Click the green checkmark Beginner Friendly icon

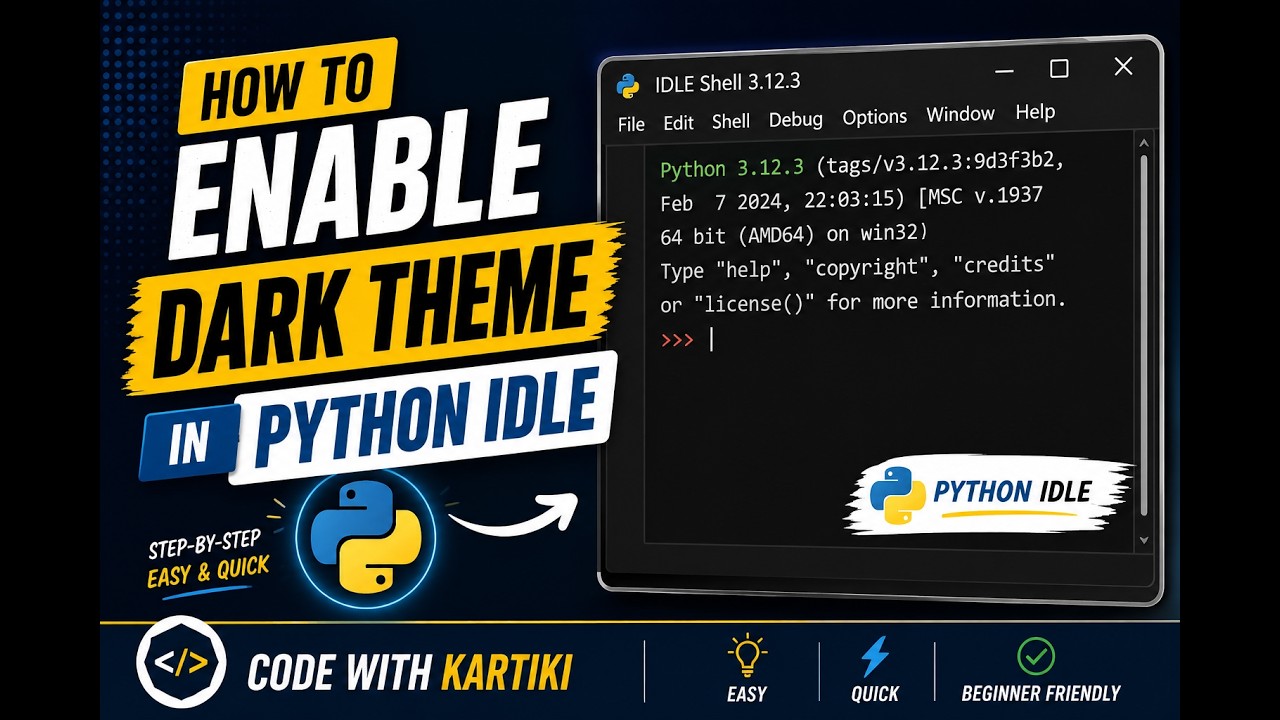click(1036, 656)
